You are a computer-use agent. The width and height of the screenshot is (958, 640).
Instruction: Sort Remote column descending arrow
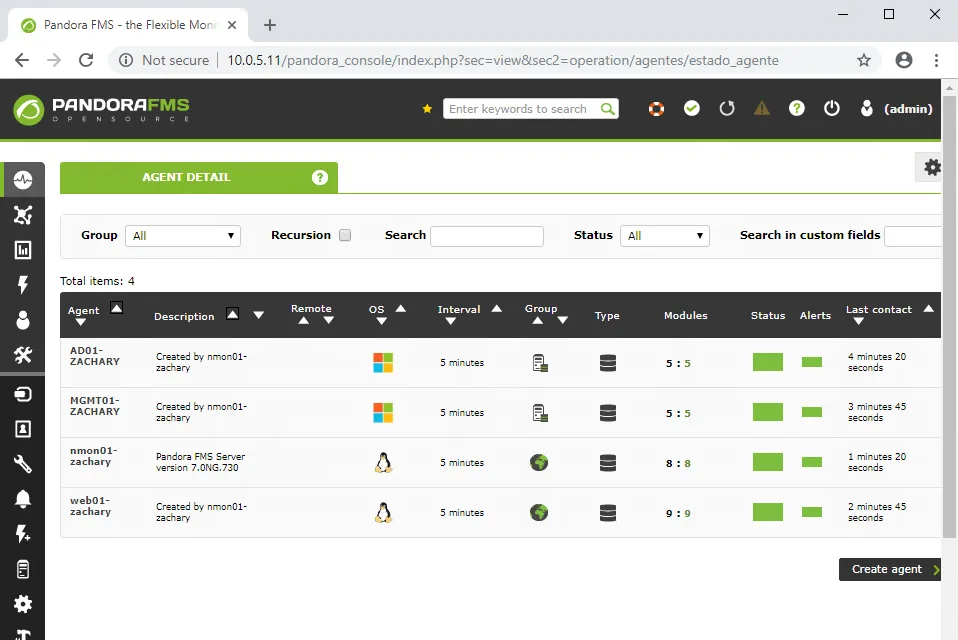[329, 321]
